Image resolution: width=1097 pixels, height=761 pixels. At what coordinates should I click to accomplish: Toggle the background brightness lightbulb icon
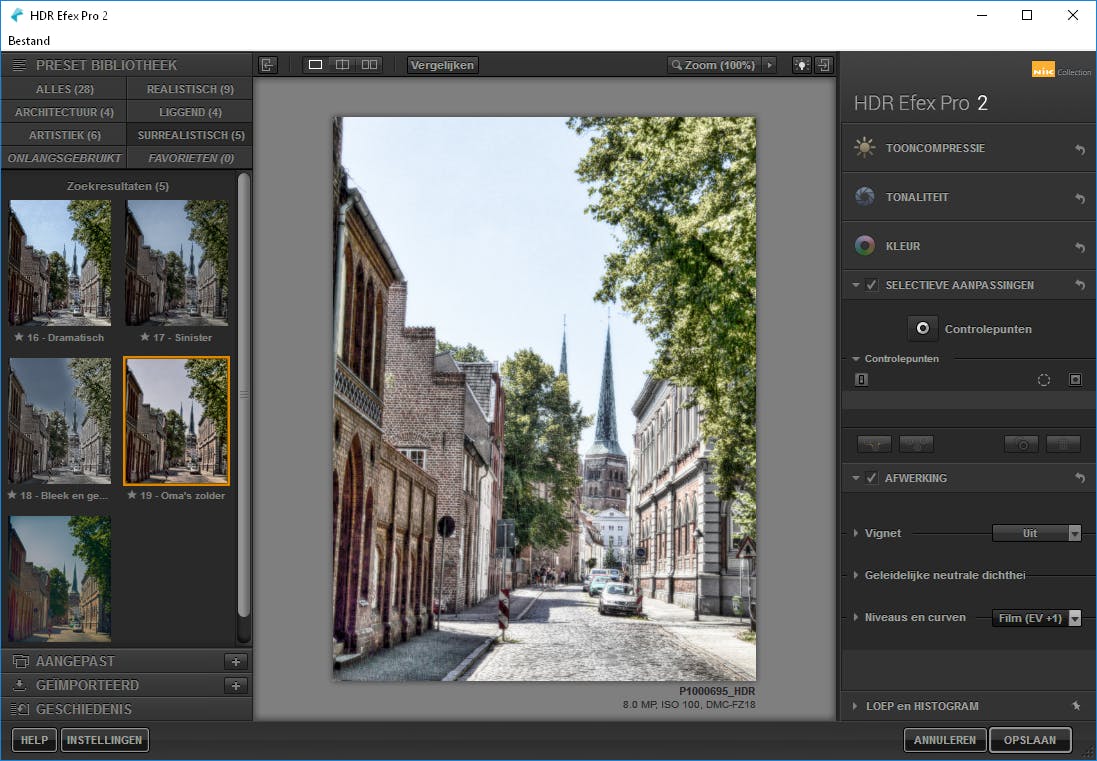802,65
